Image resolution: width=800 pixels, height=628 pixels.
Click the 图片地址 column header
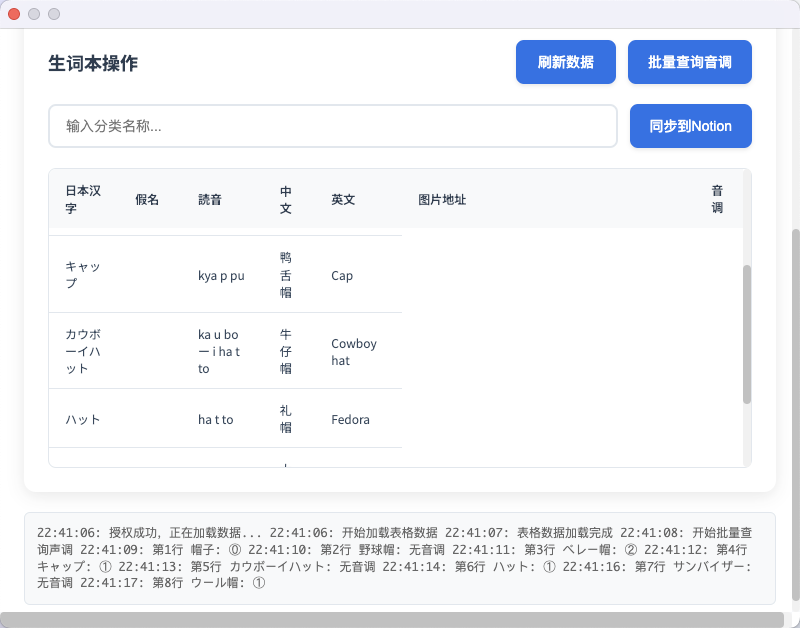[x=442, y=199]
